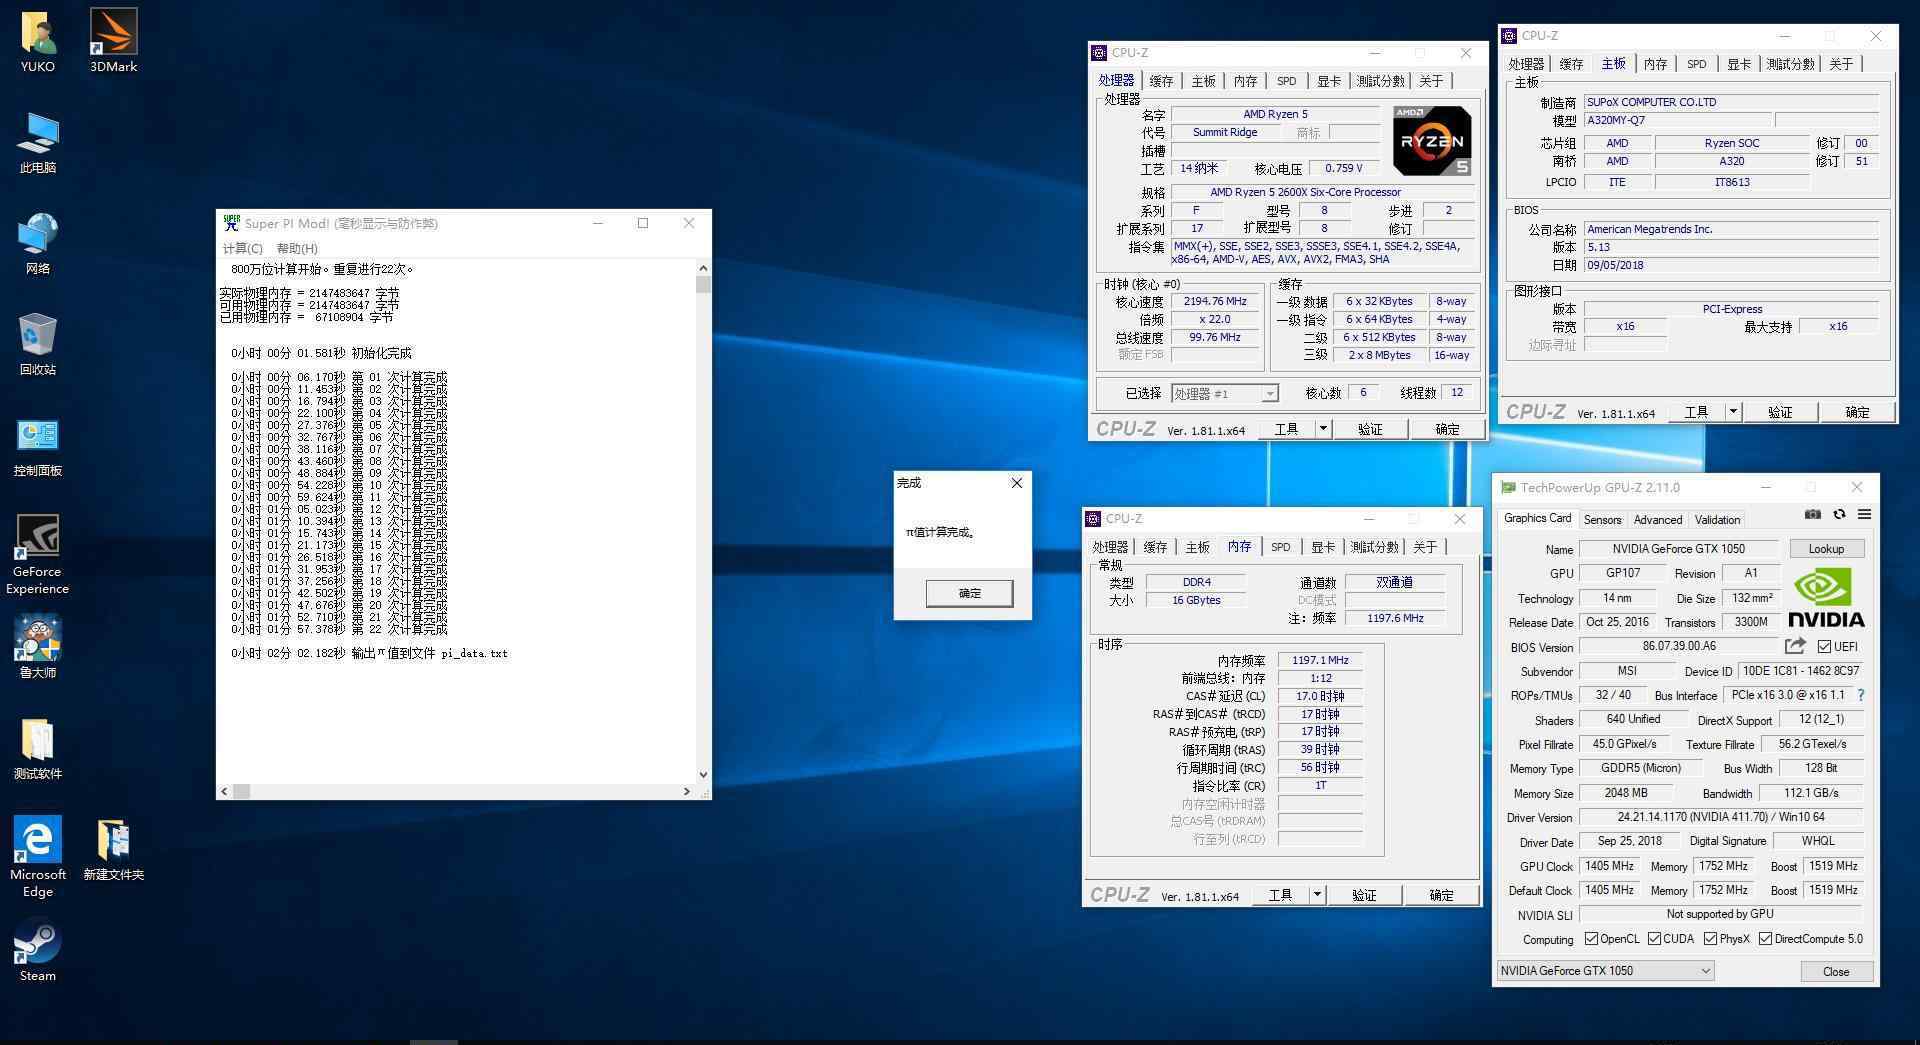Click 确定 in the CPU-Z memory window
Viewport: 1920px width, 1045px height.
pyautogui.click(x=1441, y=895)
